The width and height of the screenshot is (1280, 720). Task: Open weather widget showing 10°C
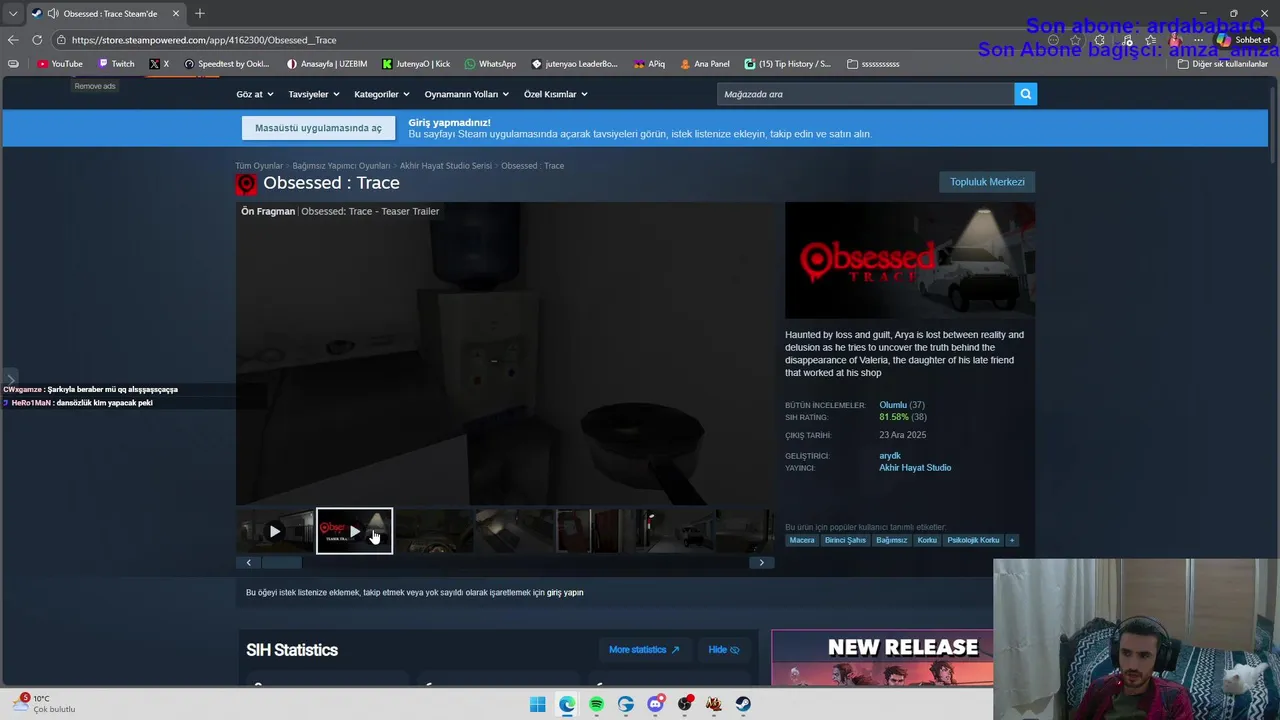click(43, 704)
